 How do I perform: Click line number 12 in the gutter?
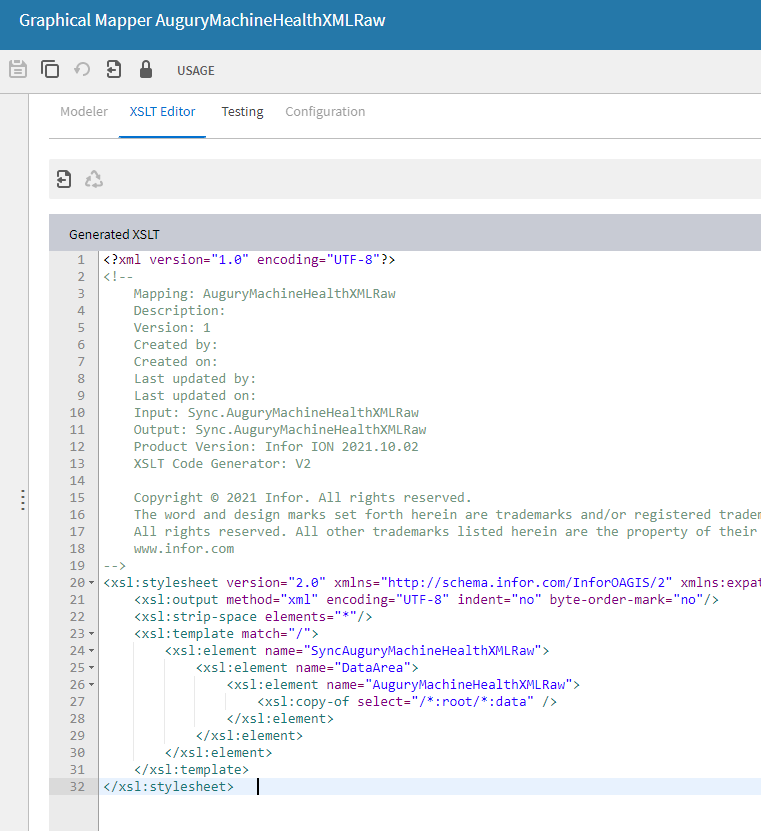pos(77,446)
